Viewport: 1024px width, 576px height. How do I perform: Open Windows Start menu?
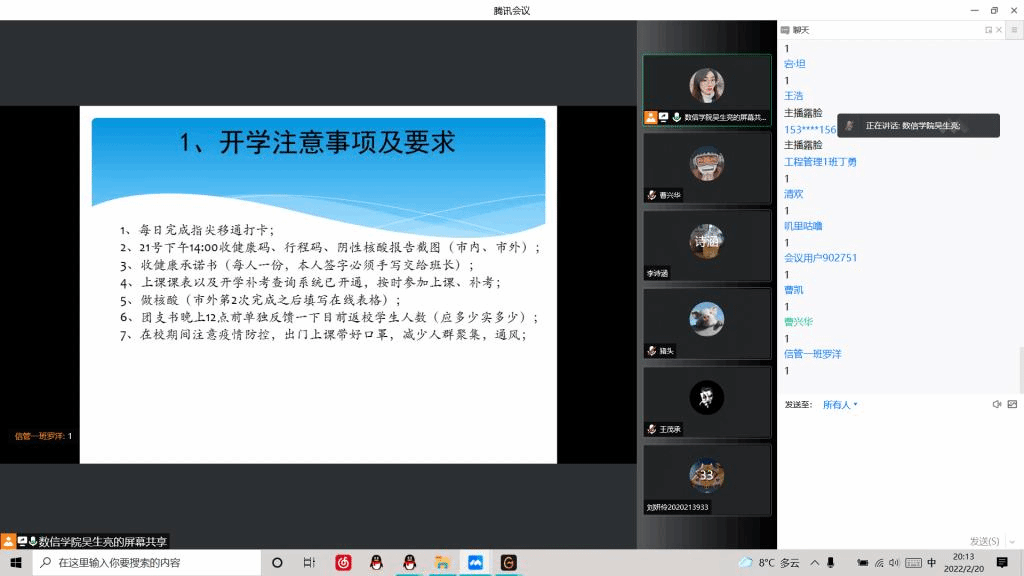tap(16, 562)
